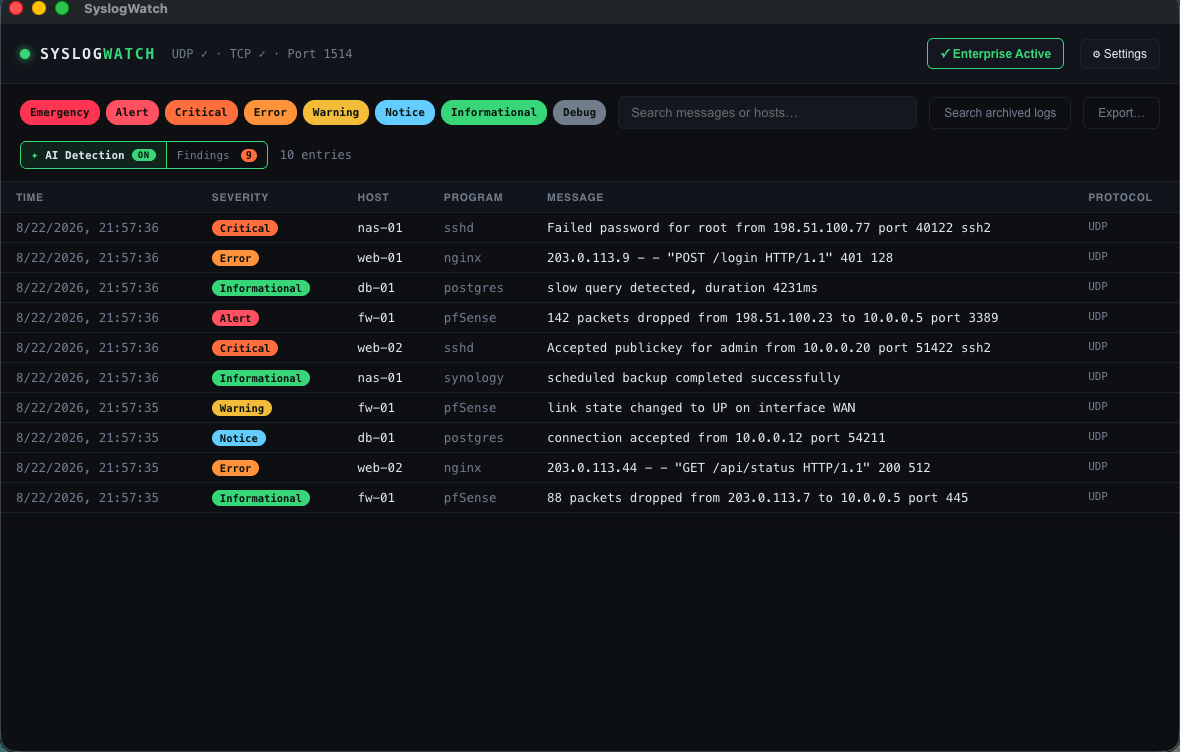1180x752 pixels.
Task: Click the Findings count badge 9
Action: 248,155
